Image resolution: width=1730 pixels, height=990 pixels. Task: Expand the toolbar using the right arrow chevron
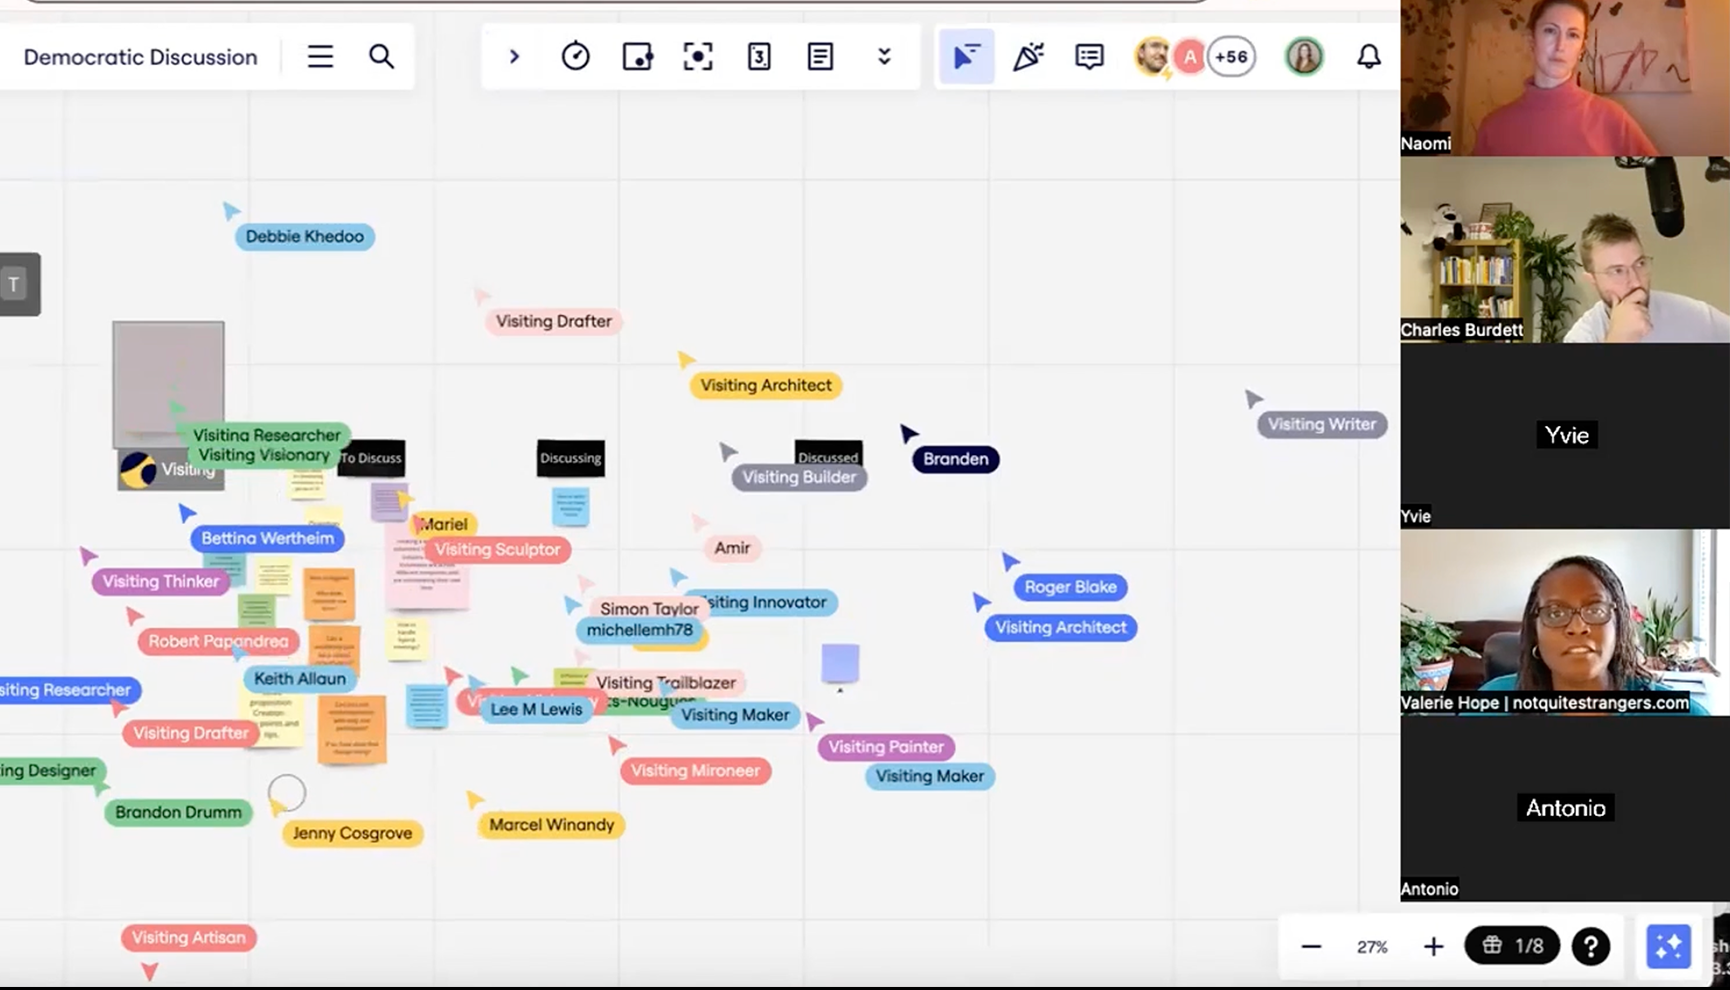pos(514,57)
